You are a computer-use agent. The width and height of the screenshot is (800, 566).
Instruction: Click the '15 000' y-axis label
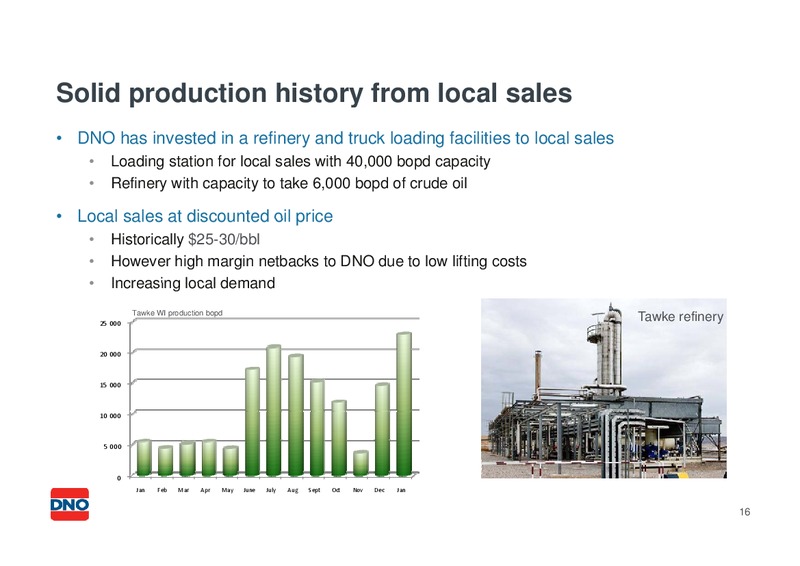pos(111,385)
